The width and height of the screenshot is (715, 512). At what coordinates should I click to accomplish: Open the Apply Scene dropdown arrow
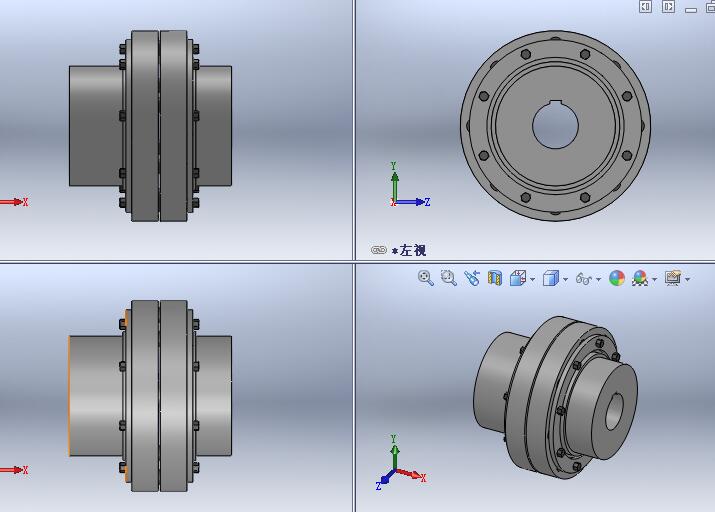[x=654, y=279]
